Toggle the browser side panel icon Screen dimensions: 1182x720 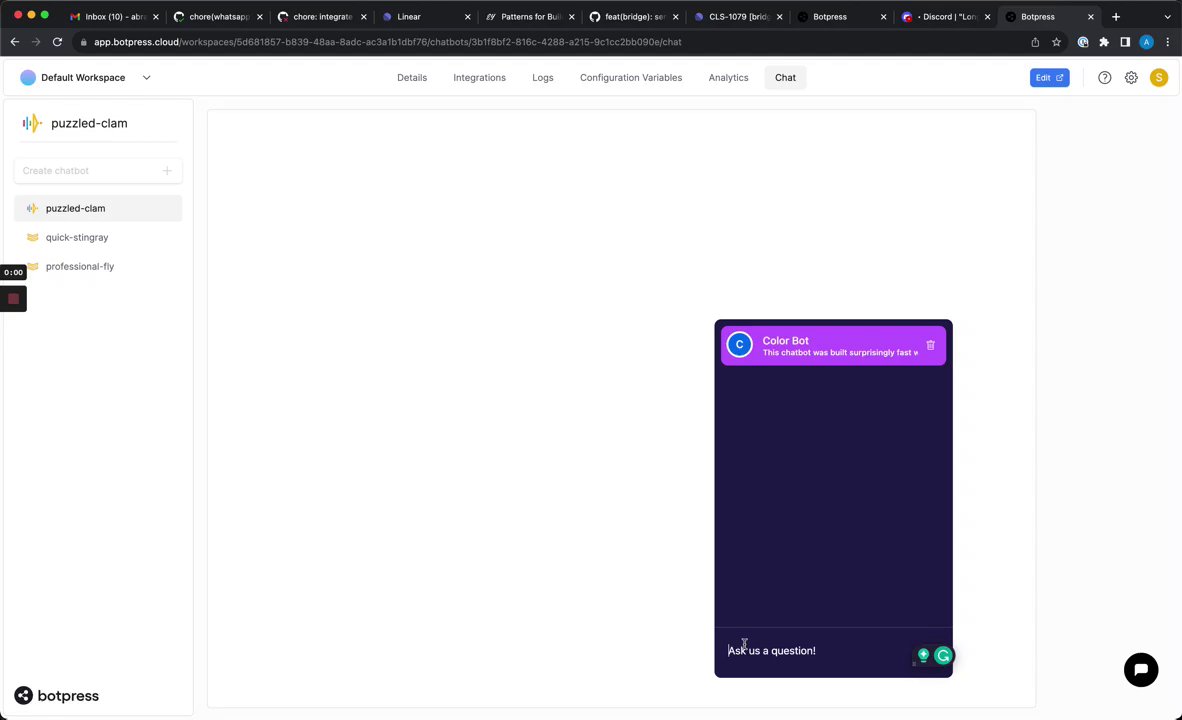pos(1125,42)
